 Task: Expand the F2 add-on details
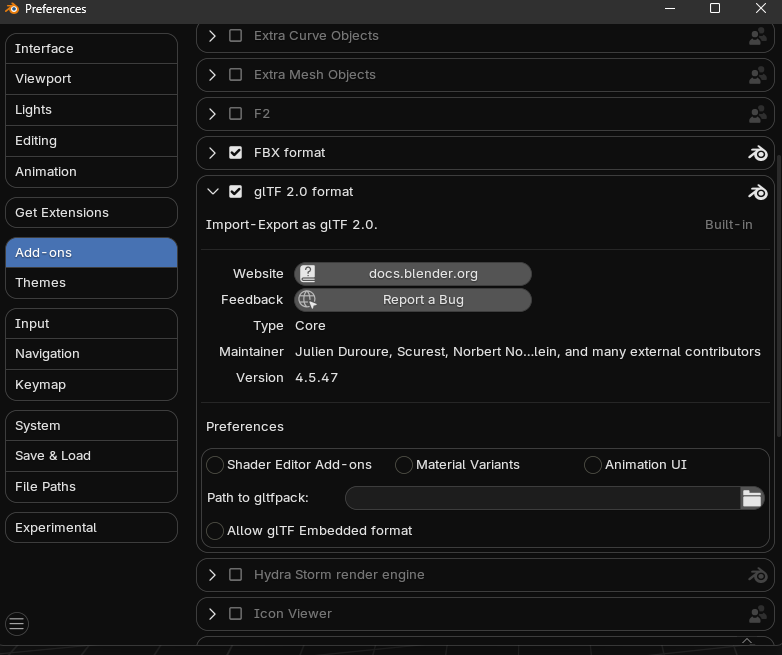(212, 114)
